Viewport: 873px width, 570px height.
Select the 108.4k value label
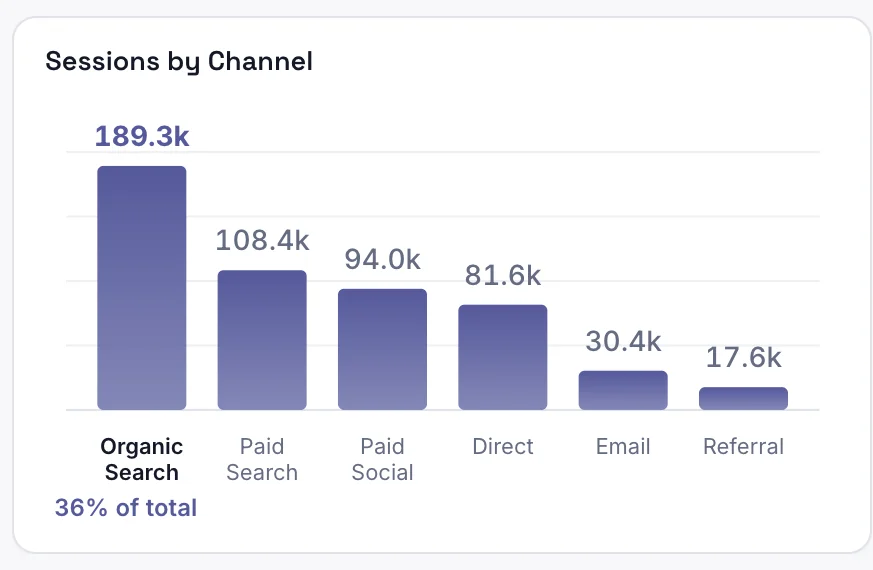tap(262, 240)
